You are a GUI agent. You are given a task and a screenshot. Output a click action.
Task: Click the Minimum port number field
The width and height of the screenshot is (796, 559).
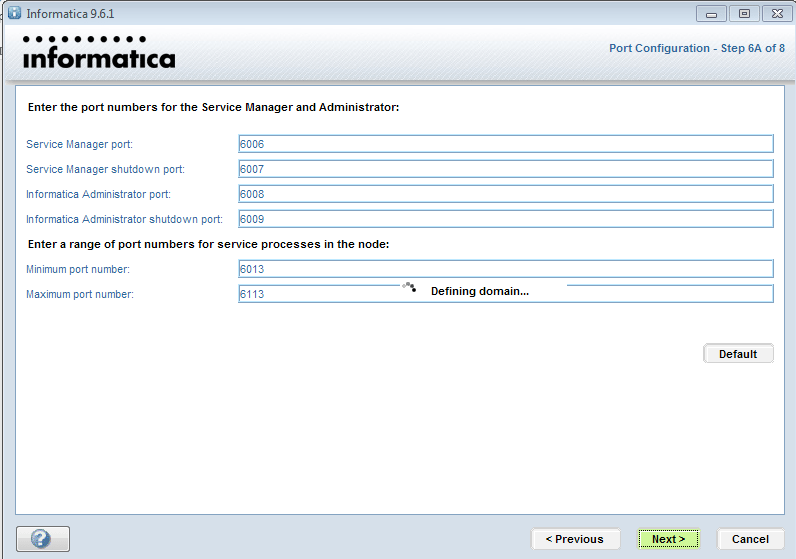coord(506,269)
